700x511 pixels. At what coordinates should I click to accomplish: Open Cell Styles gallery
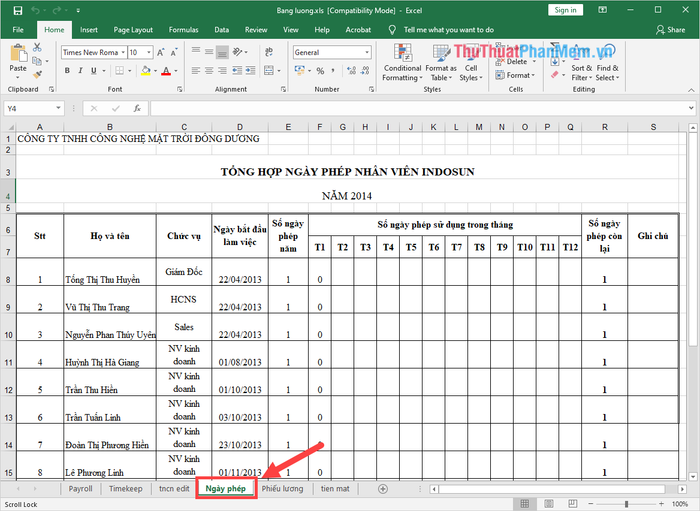point(471,62)
